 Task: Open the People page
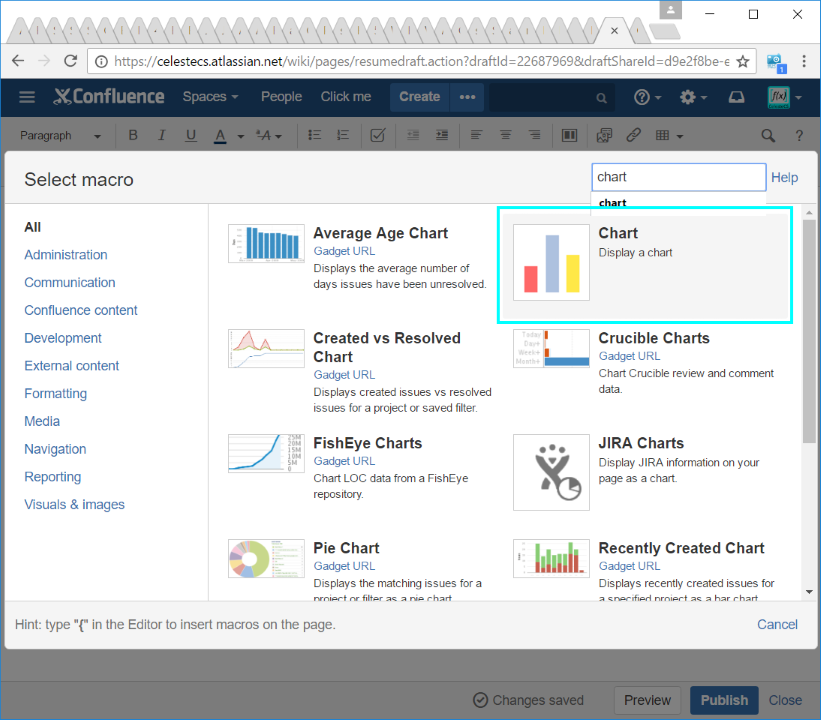point(282,97)
